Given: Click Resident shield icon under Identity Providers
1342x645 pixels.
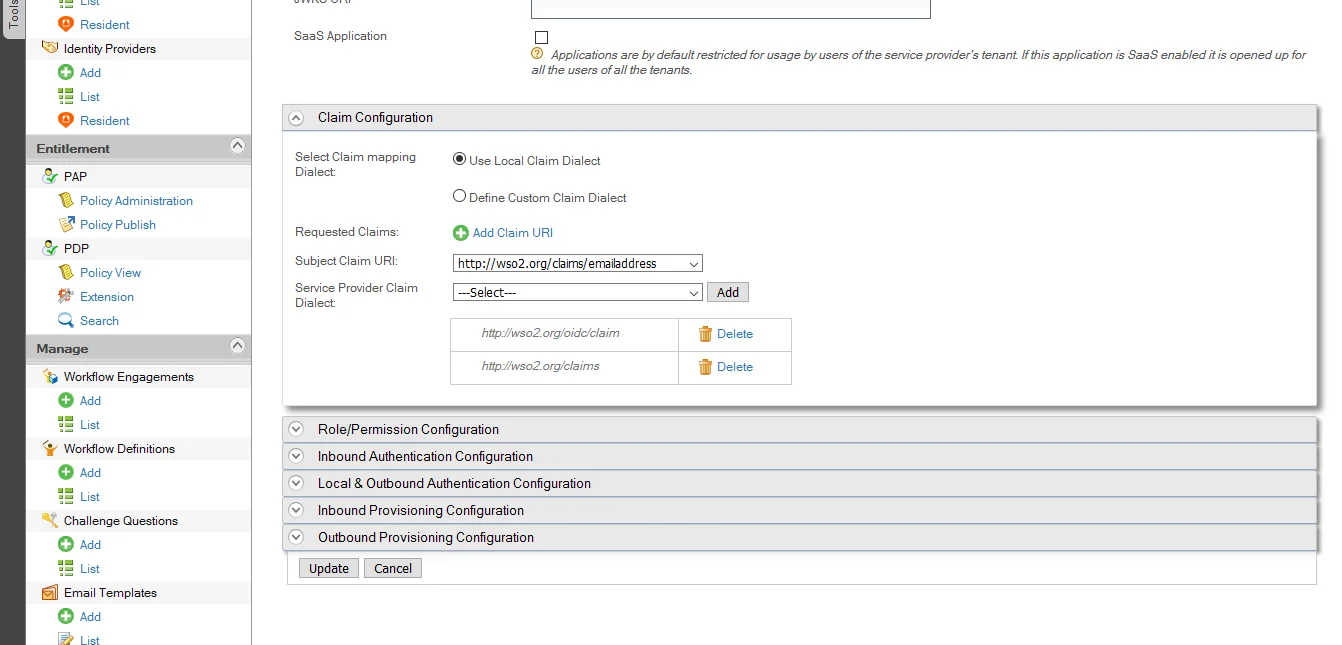Looking at the screenshot, I should (66, 120).
